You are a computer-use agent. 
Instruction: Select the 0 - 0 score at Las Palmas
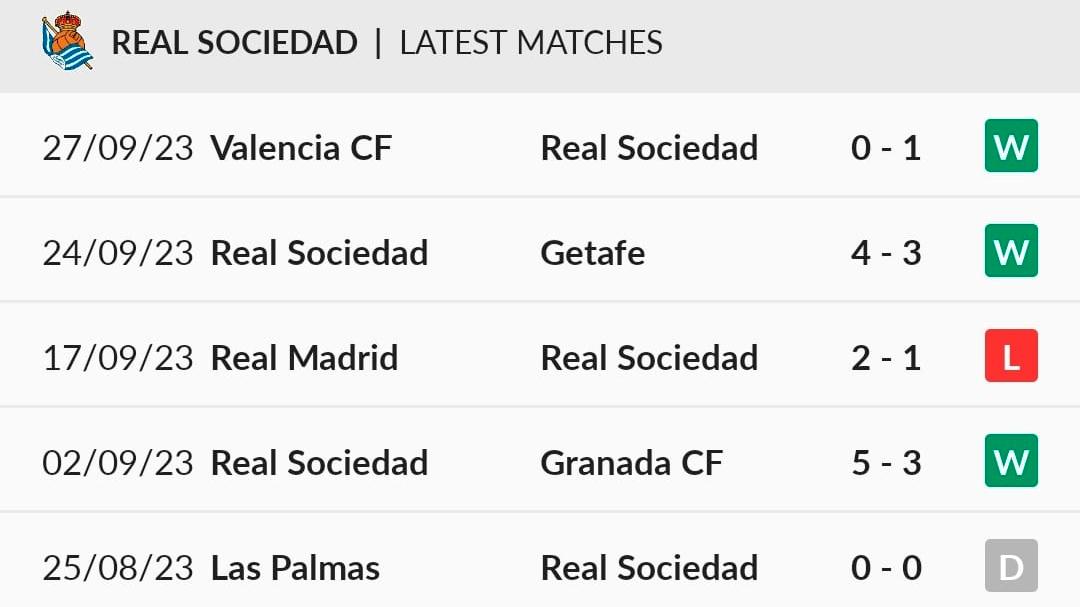point(886,568)
